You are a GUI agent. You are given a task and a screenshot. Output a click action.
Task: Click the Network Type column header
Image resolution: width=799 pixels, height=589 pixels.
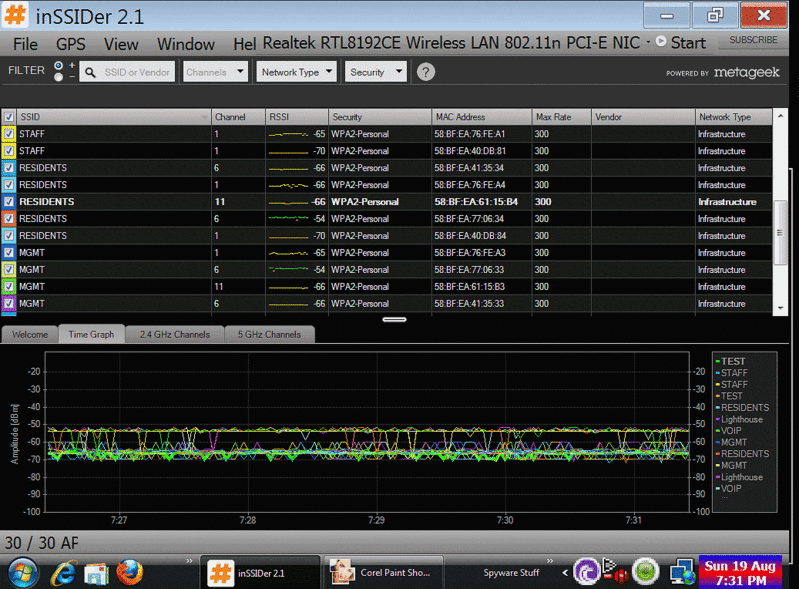[x=733, y=117]
